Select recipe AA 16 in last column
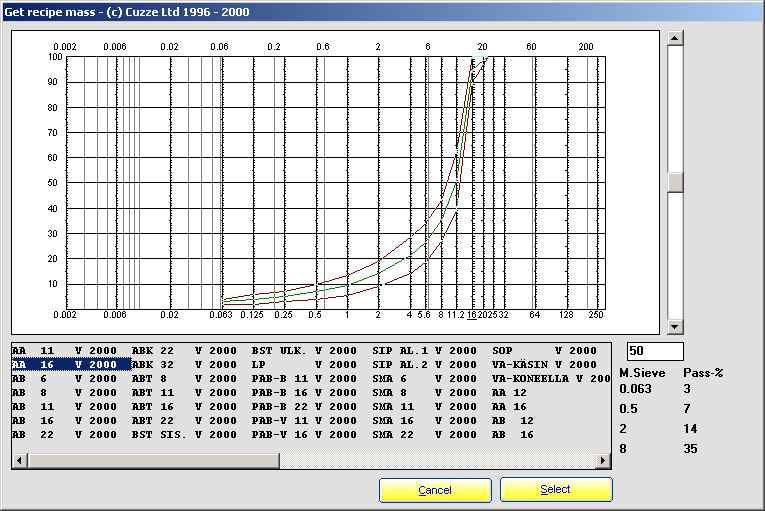Screen dimensions: 765x511 (x=510, y=407)
